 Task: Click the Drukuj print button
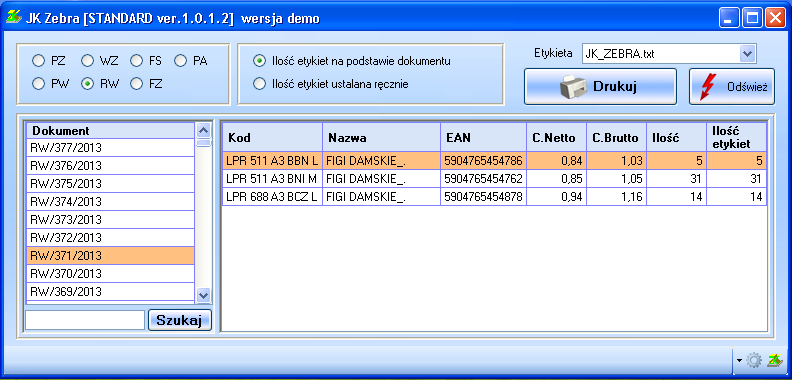[x=600, y=86]
